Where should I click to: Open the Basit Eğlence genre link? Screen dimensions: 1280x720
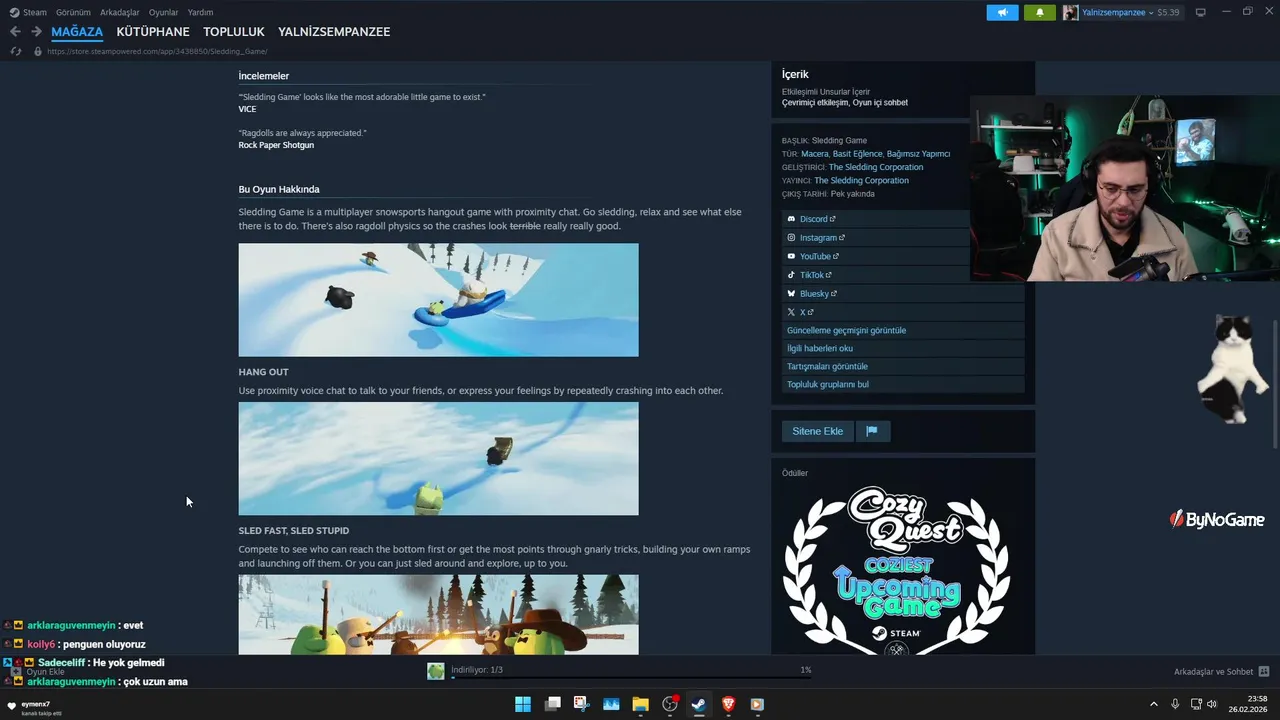point(857,154)
